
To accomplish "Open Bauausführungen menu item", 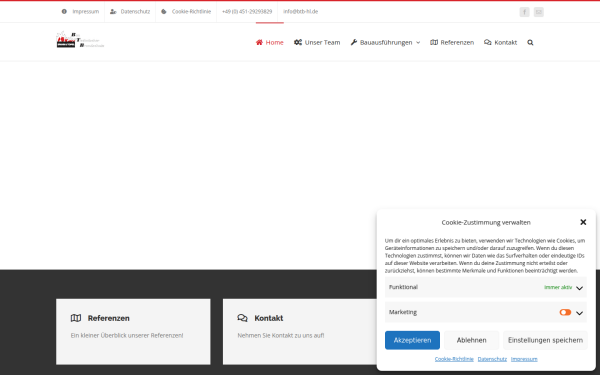I will click(385, 42).
